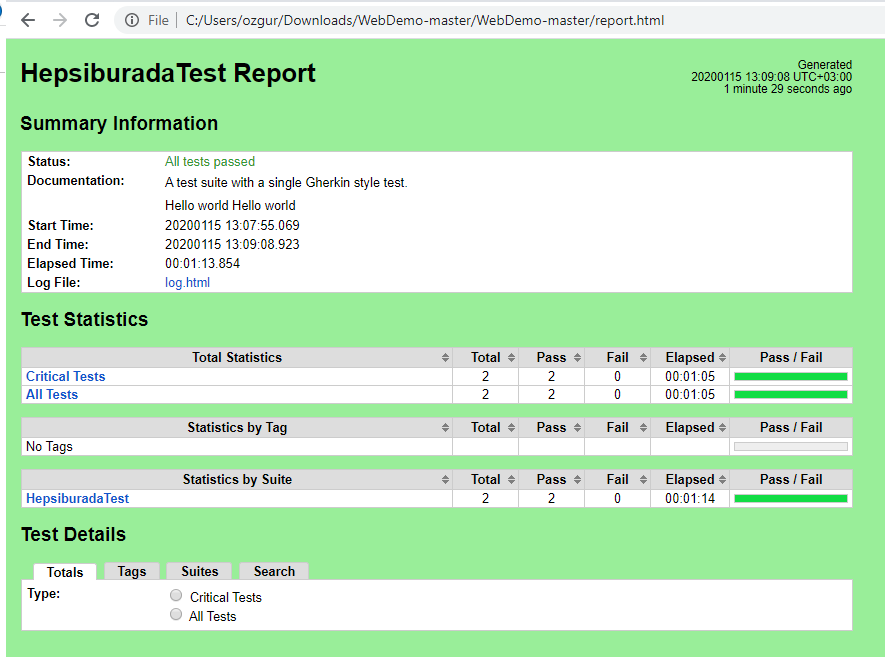Click '1 minute 29 seconds ago' text
Viewport: 885px width, 657px height.
click(788, 89)
